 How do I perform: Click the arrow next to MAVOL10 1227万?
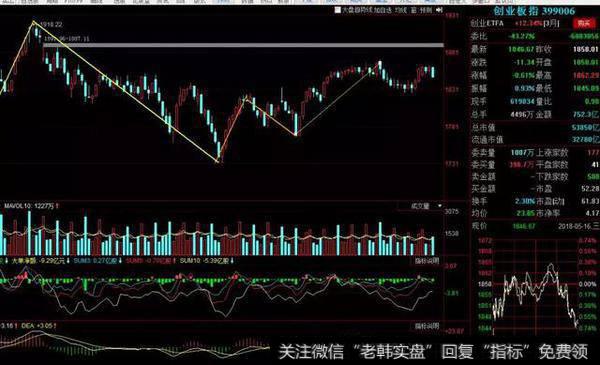(57, 206)
